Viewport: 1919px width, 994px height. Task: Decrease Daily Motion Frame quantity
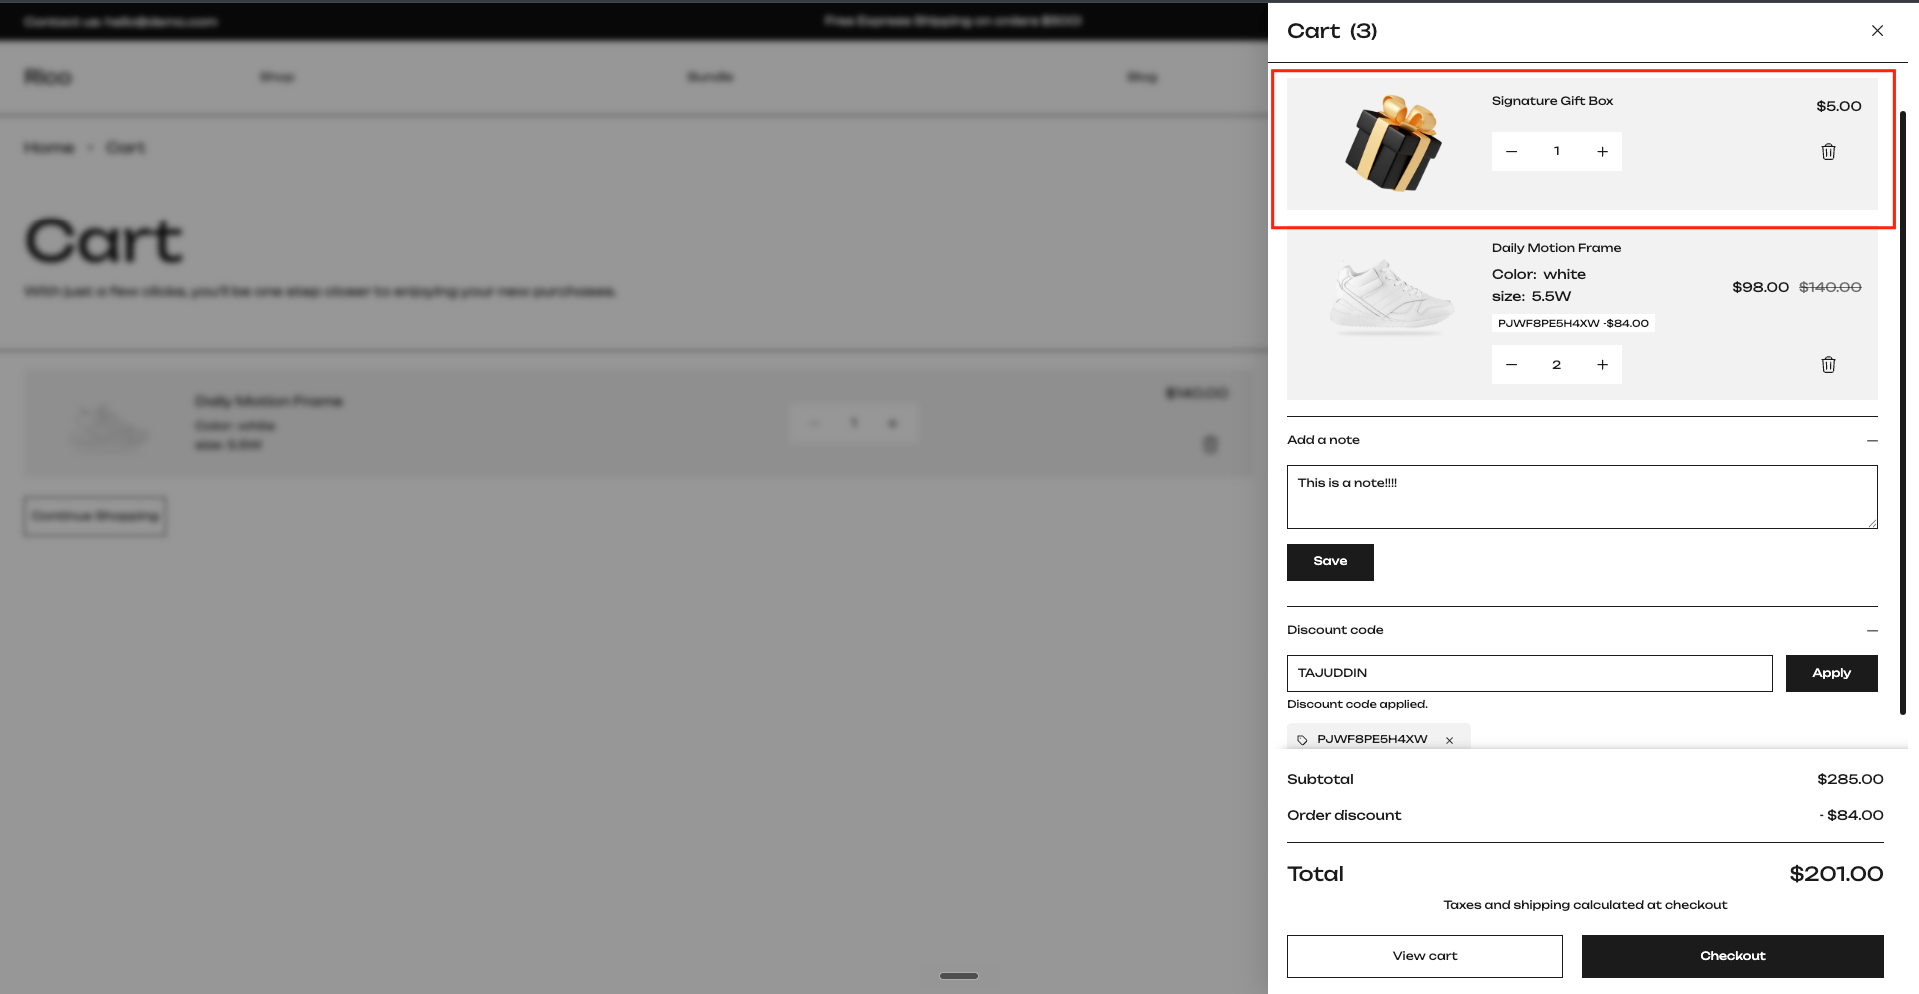click(1511, 365)
